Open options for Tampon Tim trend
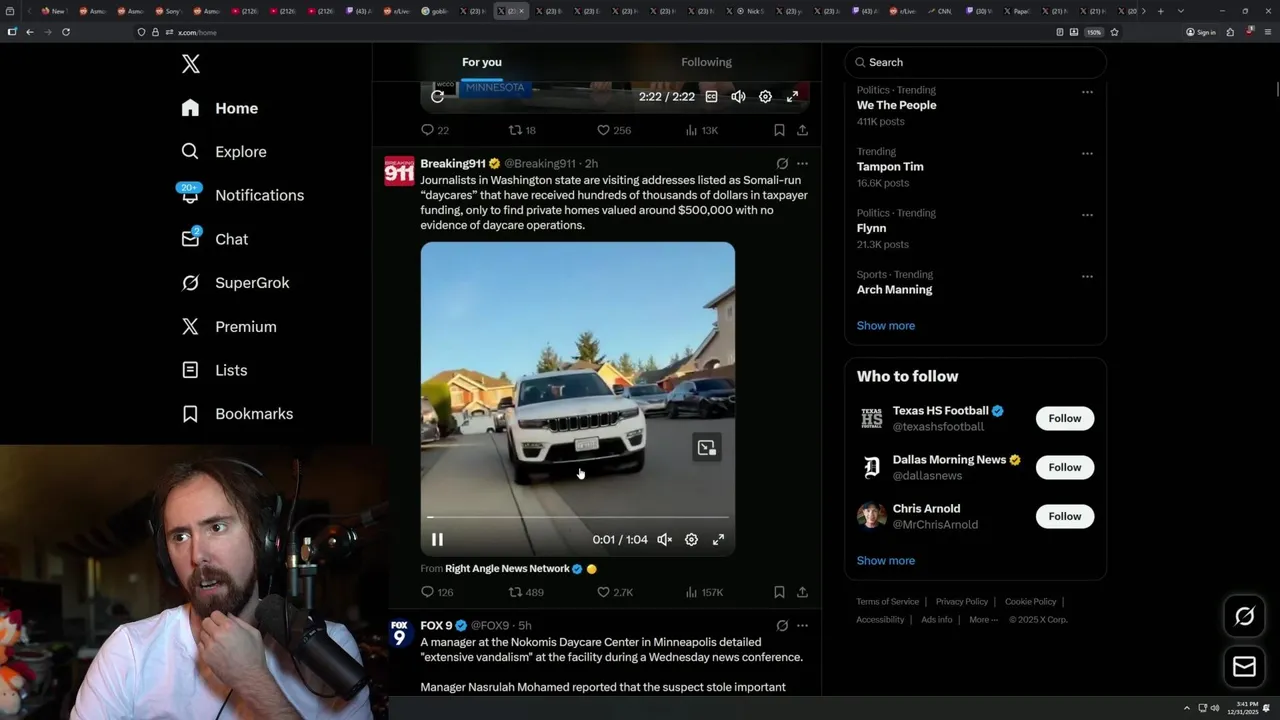1280x720 pixels. click(1087, 154)
